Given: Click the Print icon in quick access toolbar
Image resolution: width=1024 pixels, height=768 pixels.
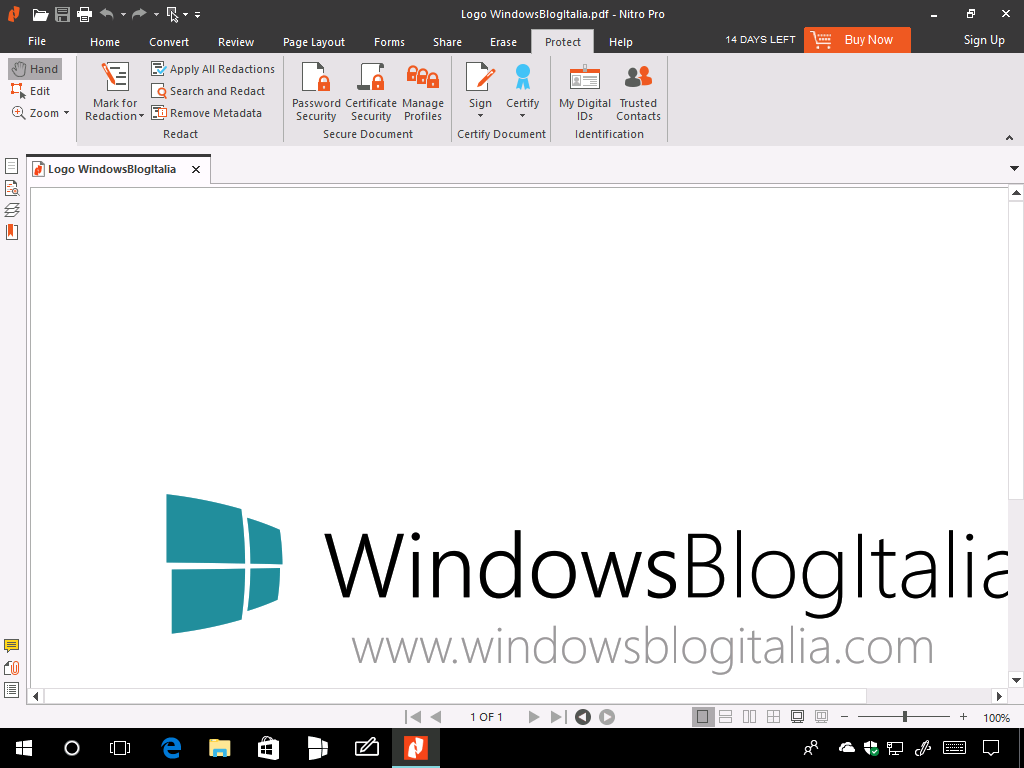Looking at the screenshot, I should tap(84, 14).
